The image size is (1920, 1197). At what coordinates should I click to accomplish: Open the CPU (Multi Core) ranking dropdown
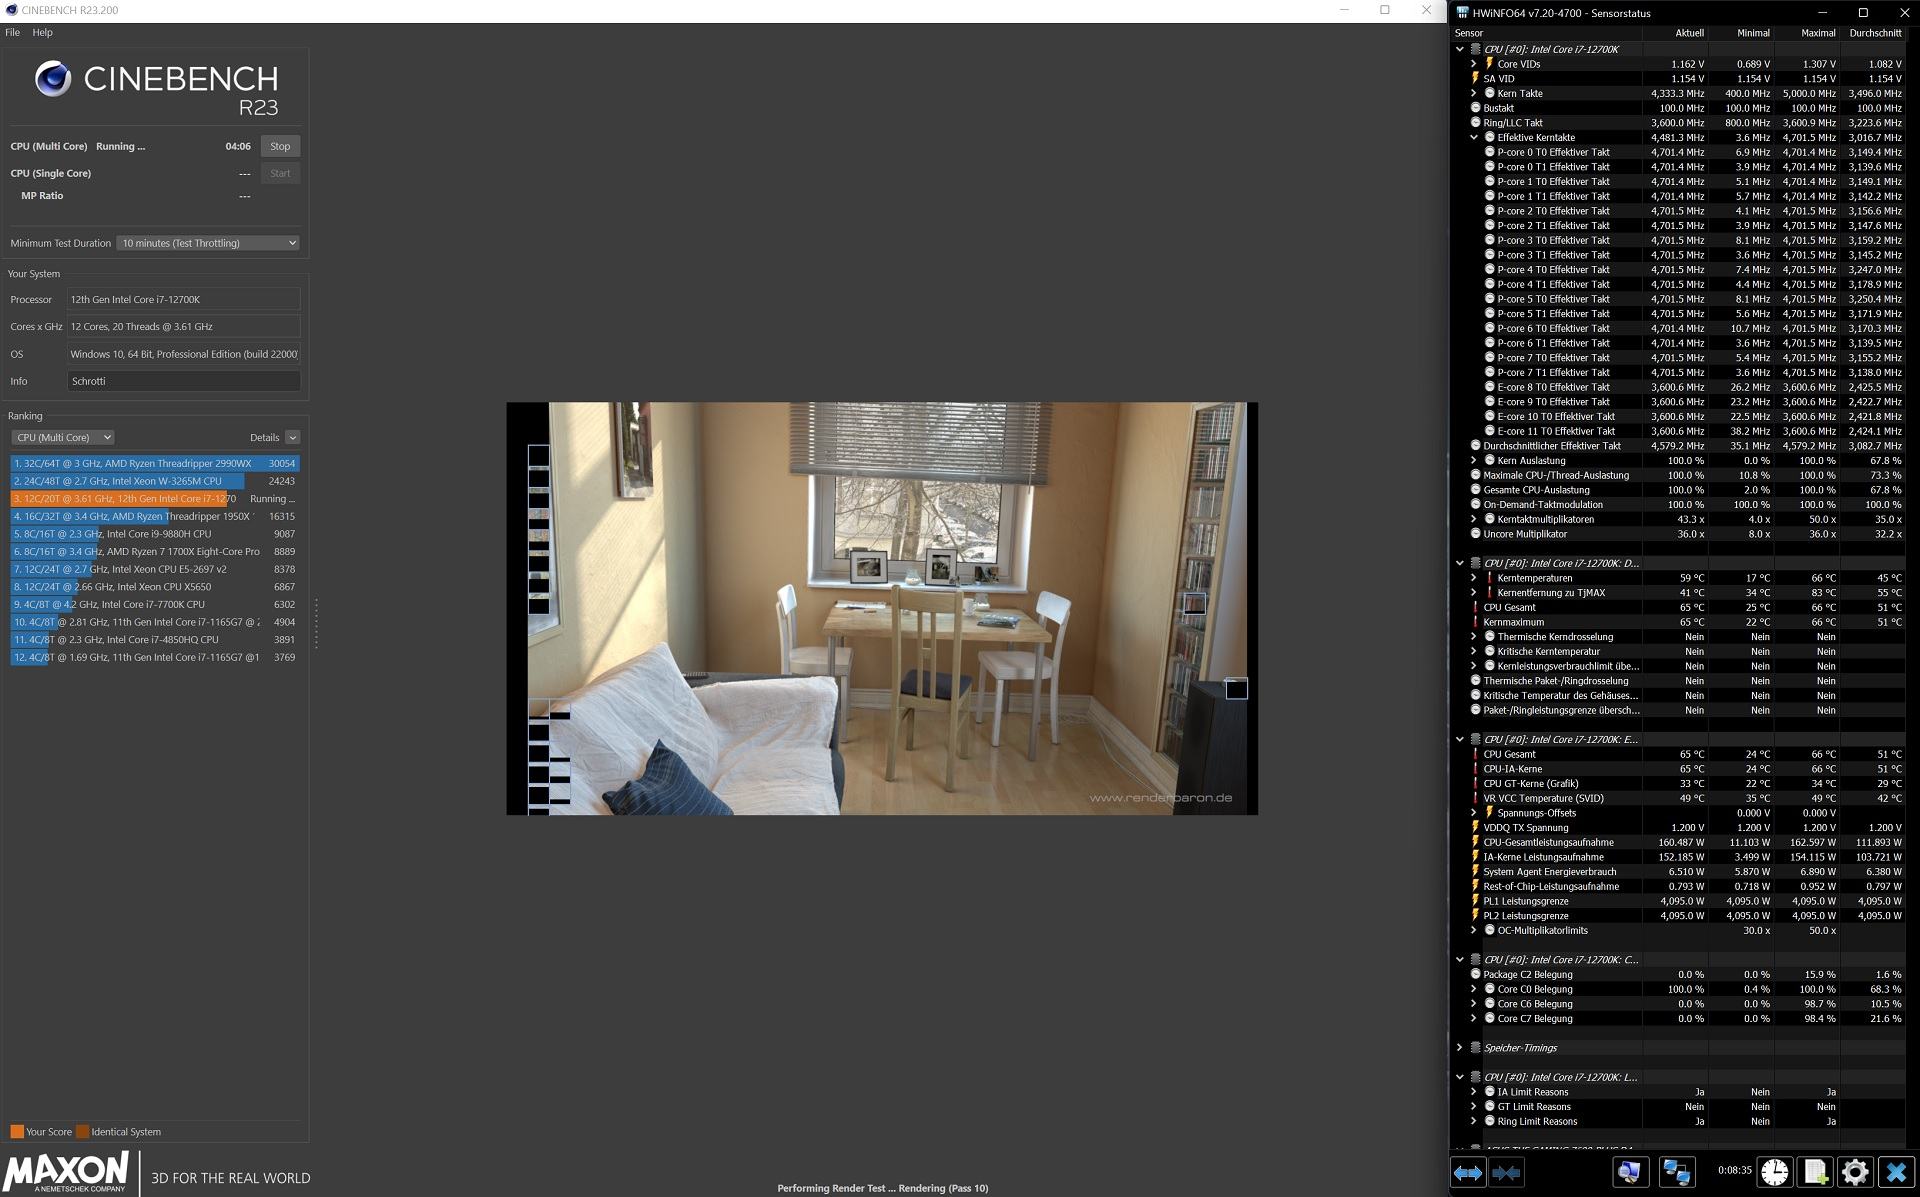coord(62,437)
